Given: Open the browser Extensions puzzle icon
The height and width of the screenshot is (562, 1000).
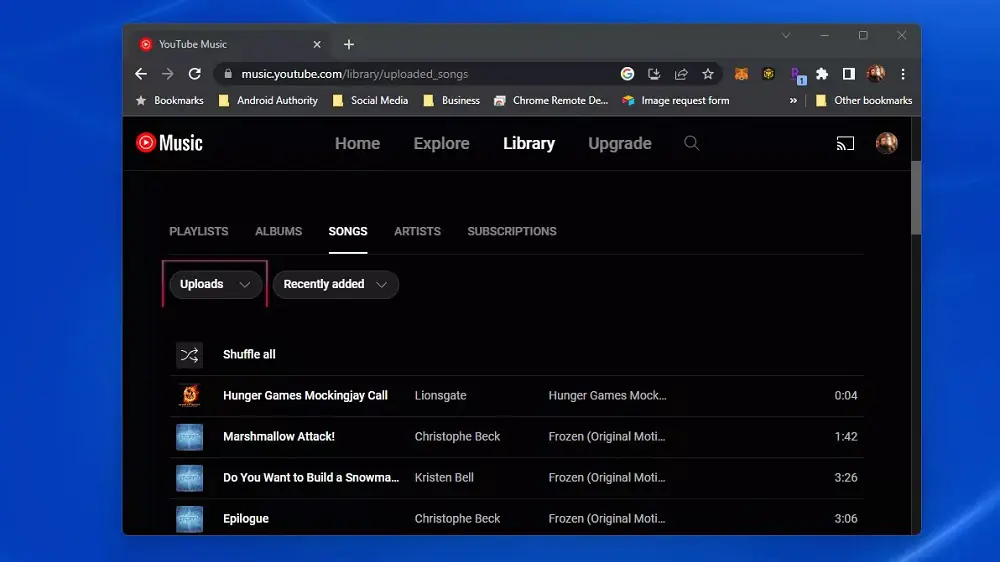Looking at the screenshot, I should 822,74.
